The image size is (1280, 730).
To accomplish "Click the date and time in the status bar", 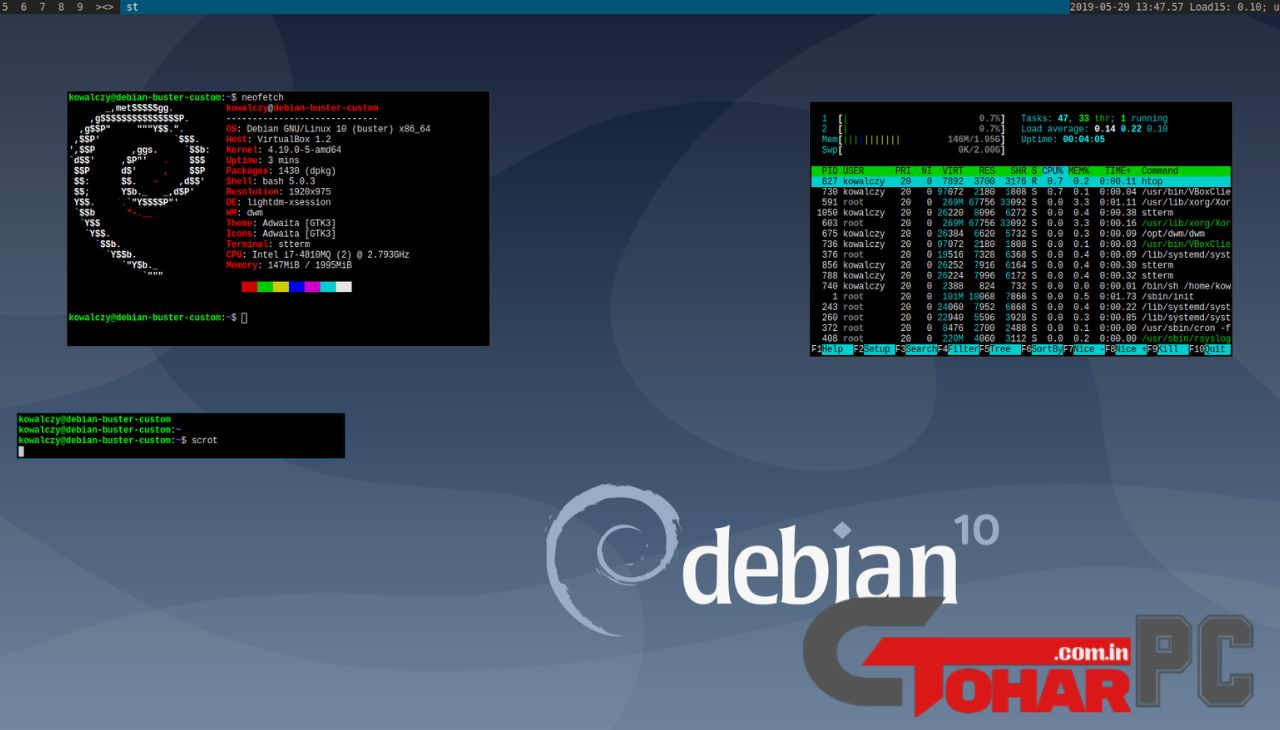I will click(1126, 7).
